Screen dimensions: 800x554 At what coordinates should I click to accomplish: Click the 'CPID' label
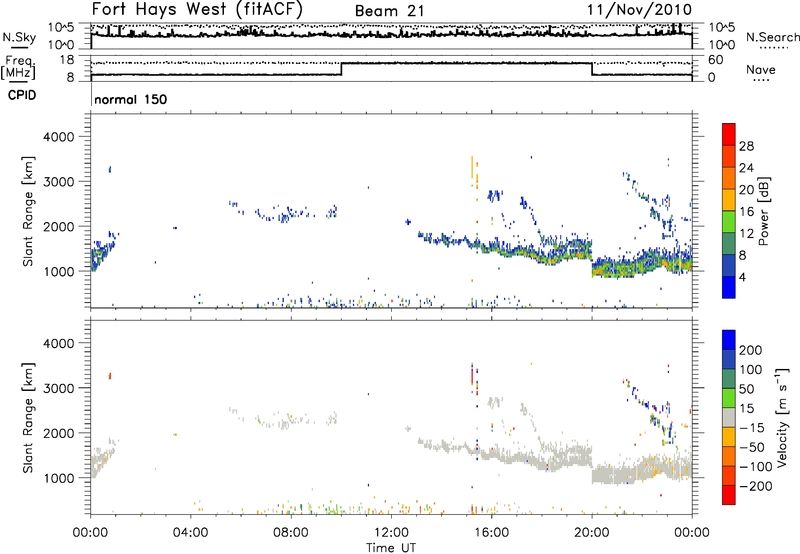(22, 95)
